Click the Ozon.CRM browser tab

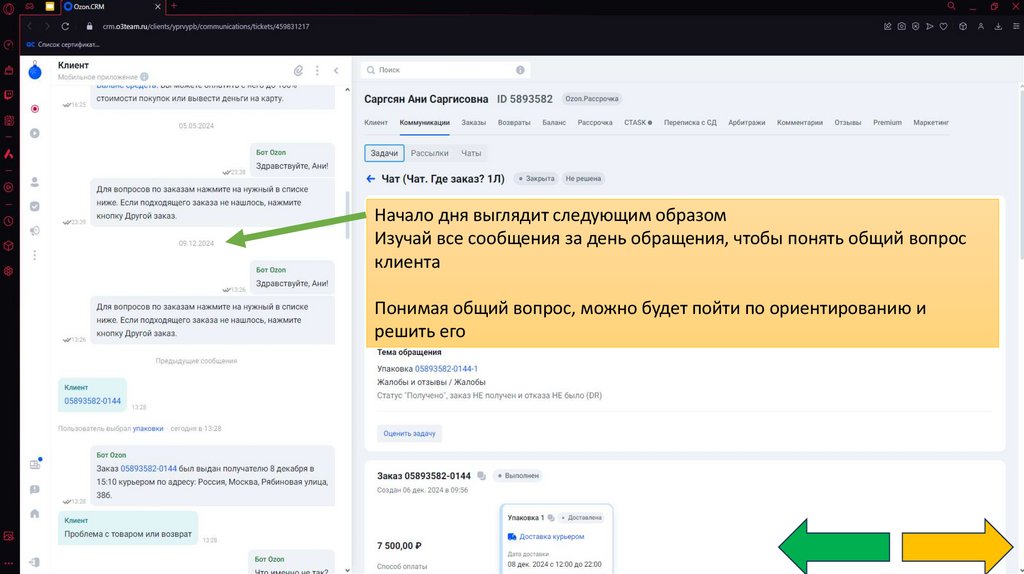point(112,7)
